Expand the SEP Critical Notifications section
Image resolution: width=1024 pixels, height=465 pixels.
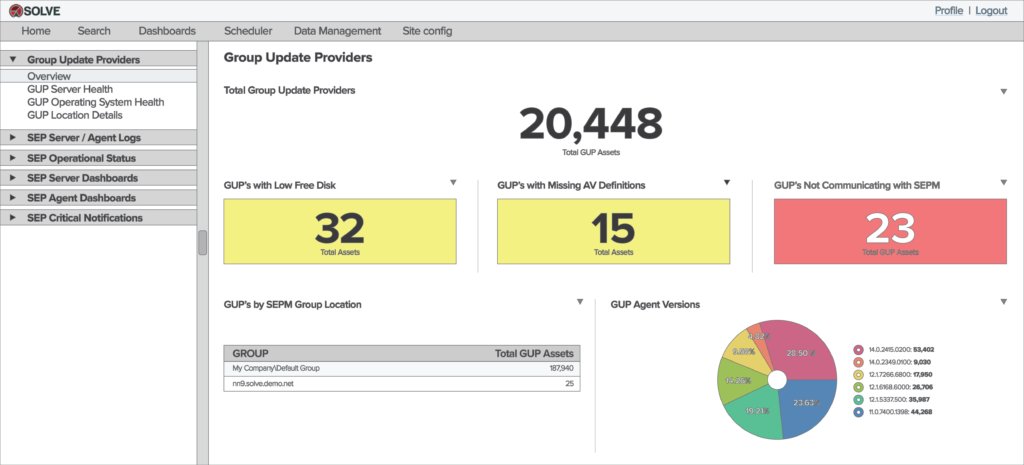click(x=13, y=218)
